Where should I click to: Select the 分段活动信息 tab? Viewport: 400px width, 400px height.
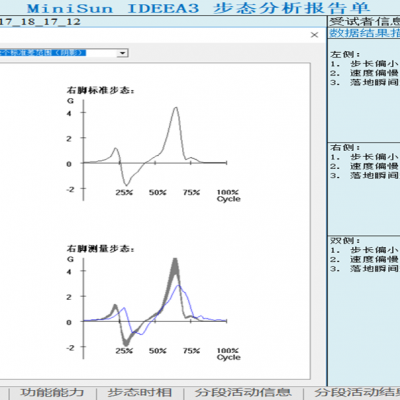tap(243, 392)
